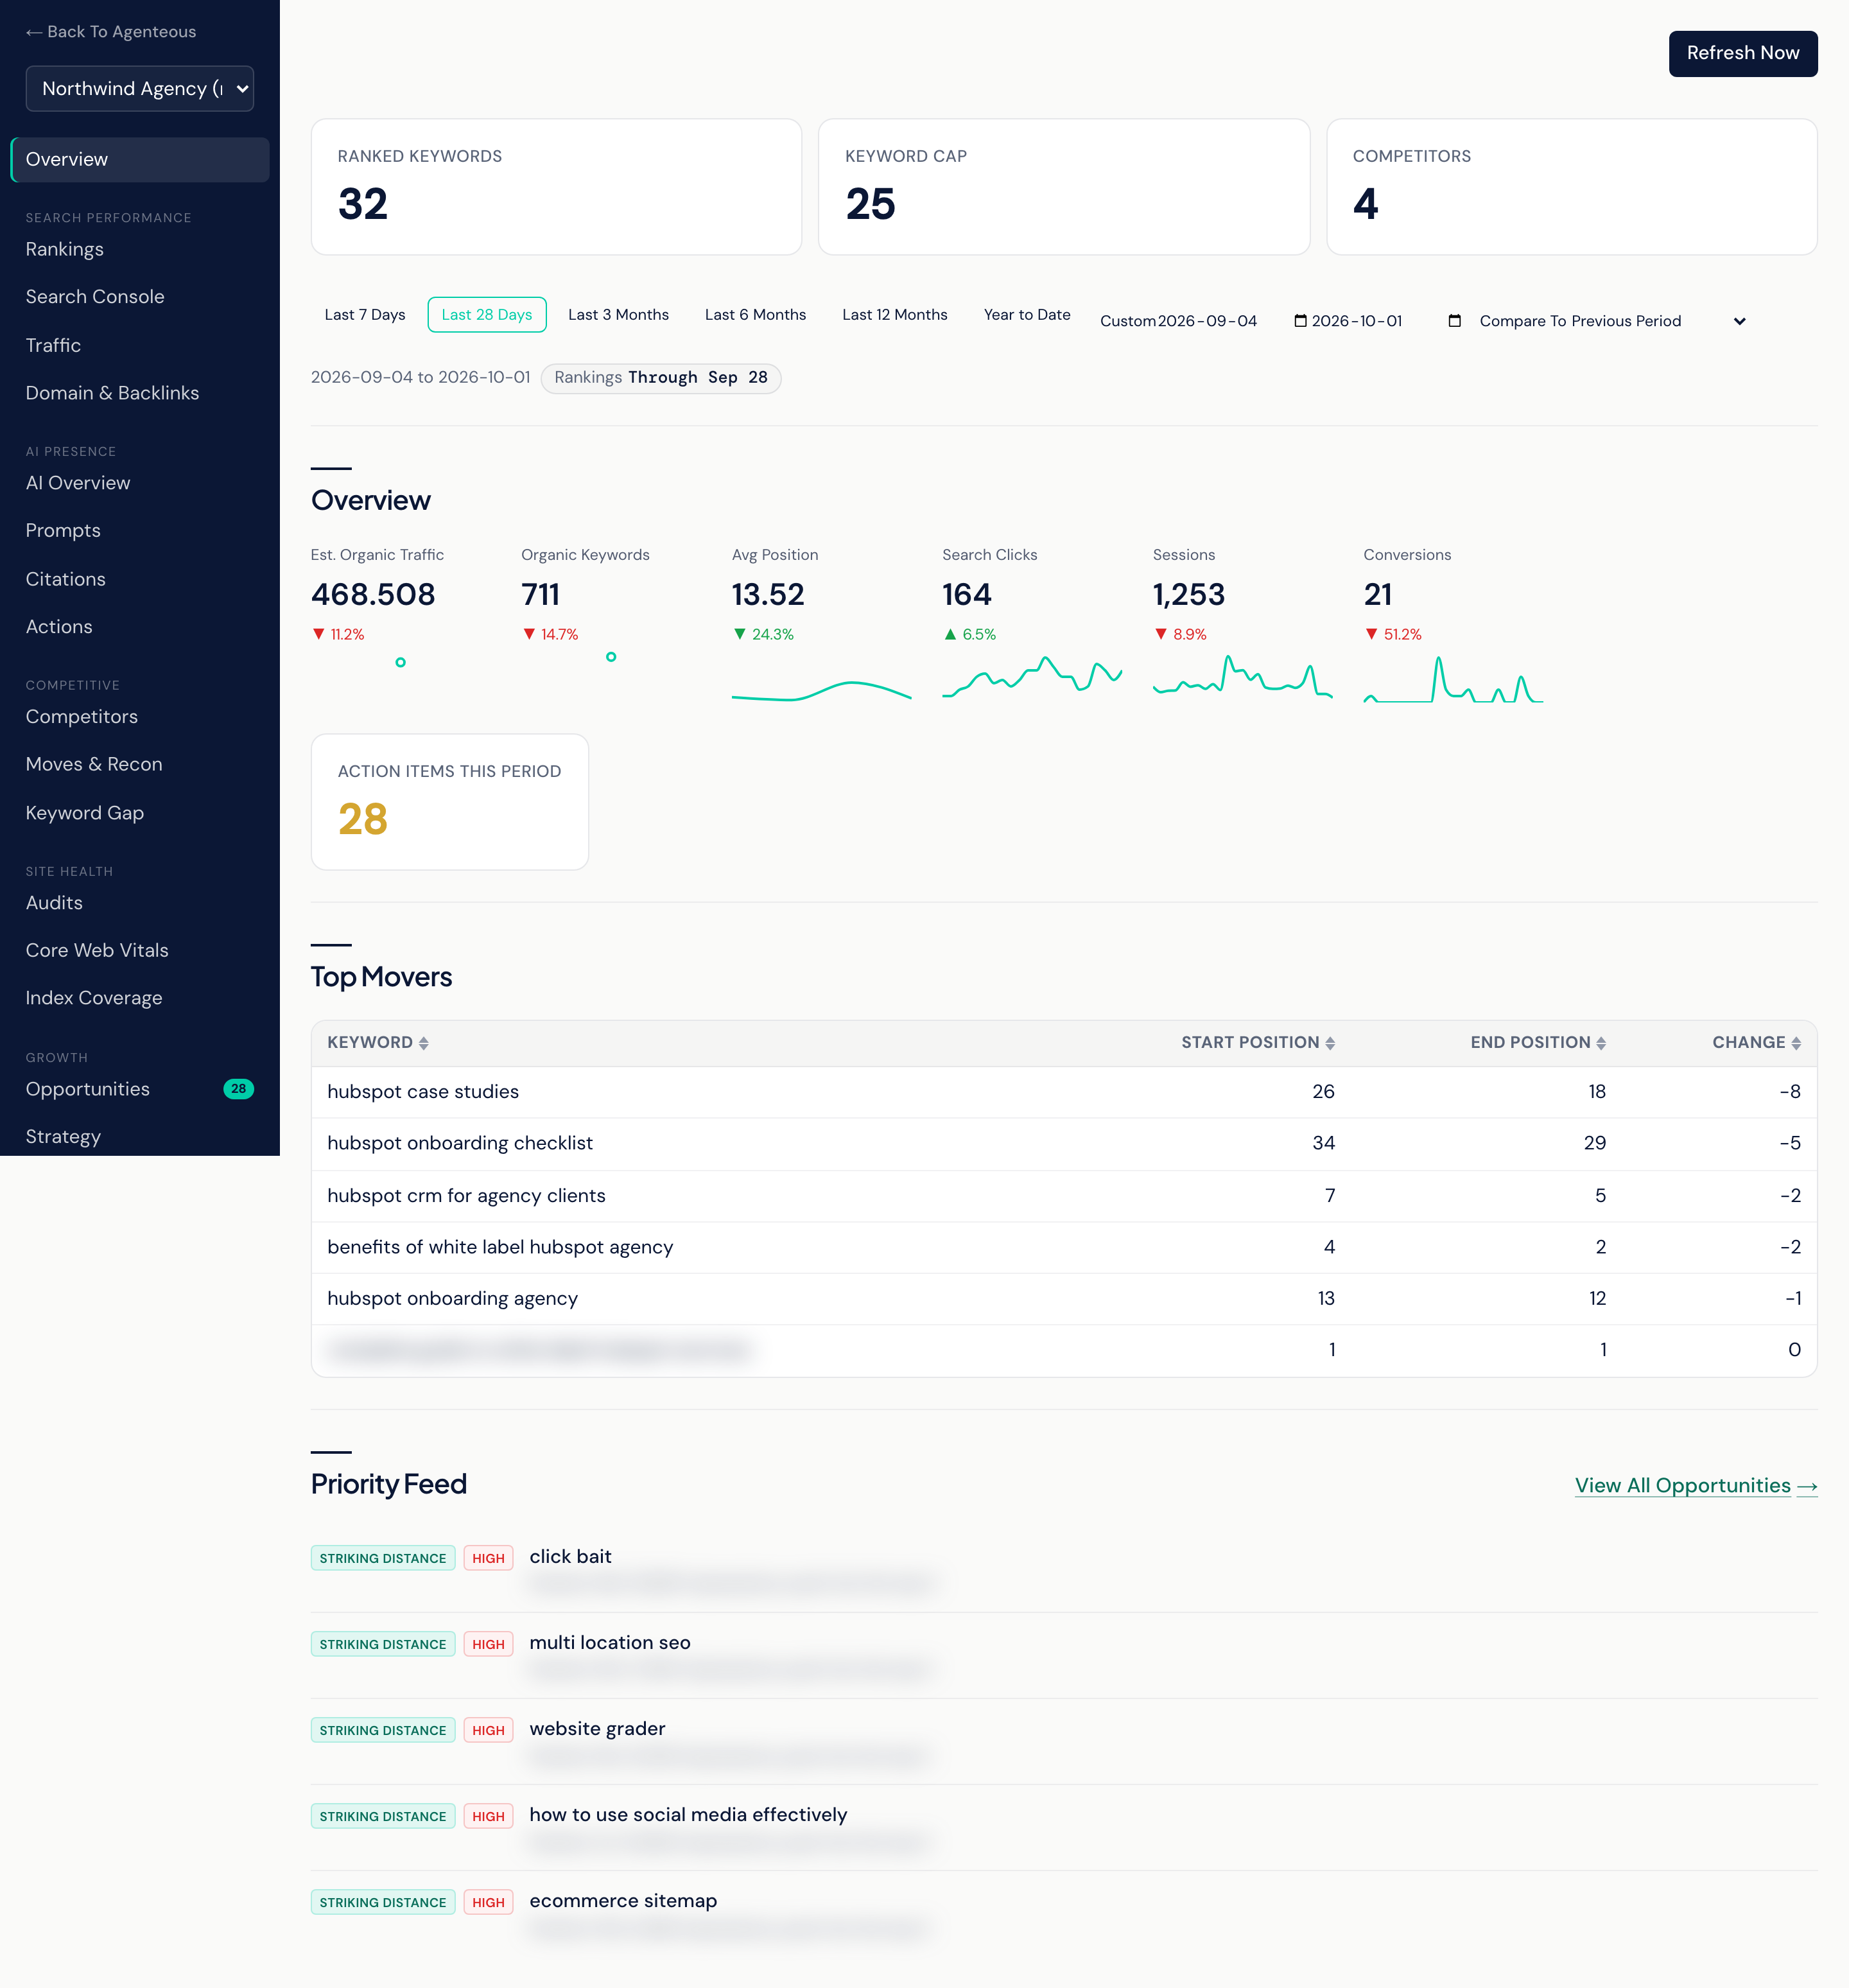Select the Last 7 Days range

(365, 314)
